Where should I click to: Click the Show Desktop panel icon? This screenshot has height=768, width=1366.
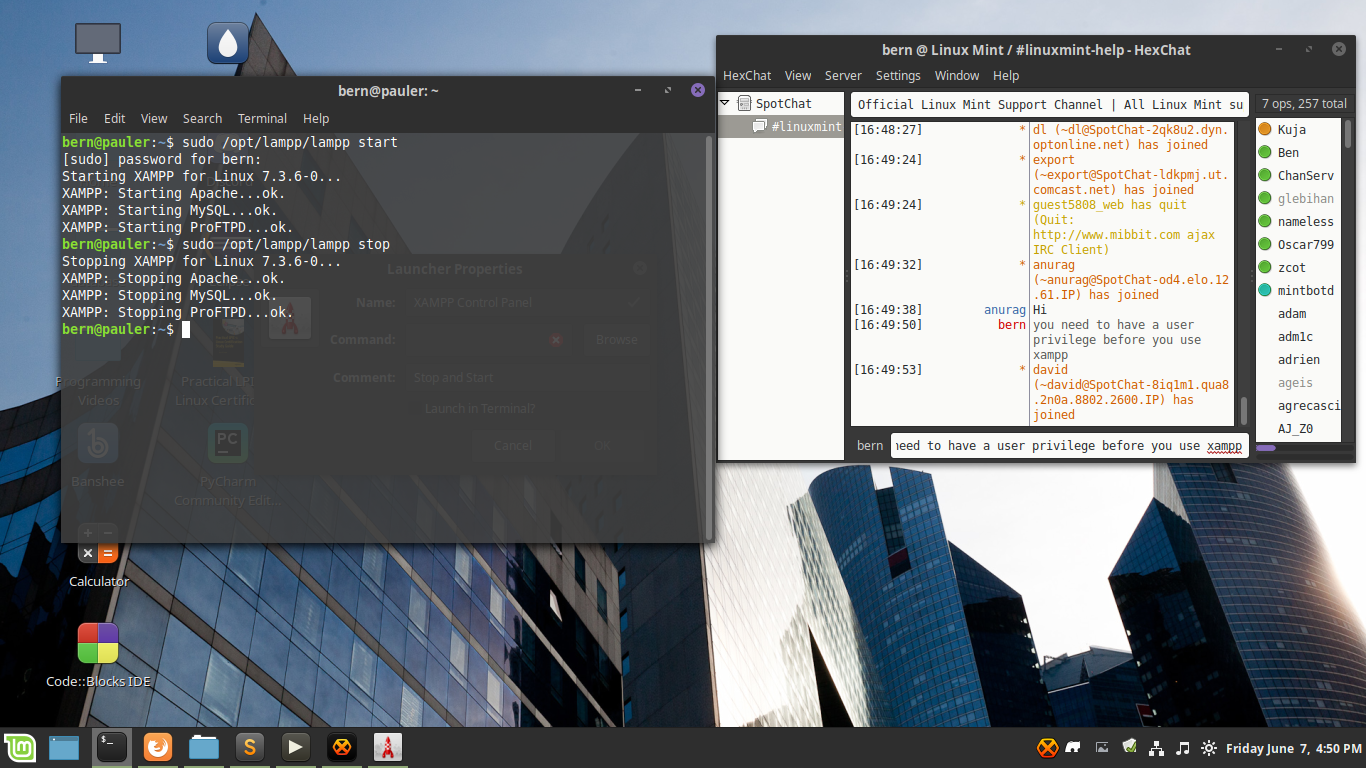(x=64, y=747)
